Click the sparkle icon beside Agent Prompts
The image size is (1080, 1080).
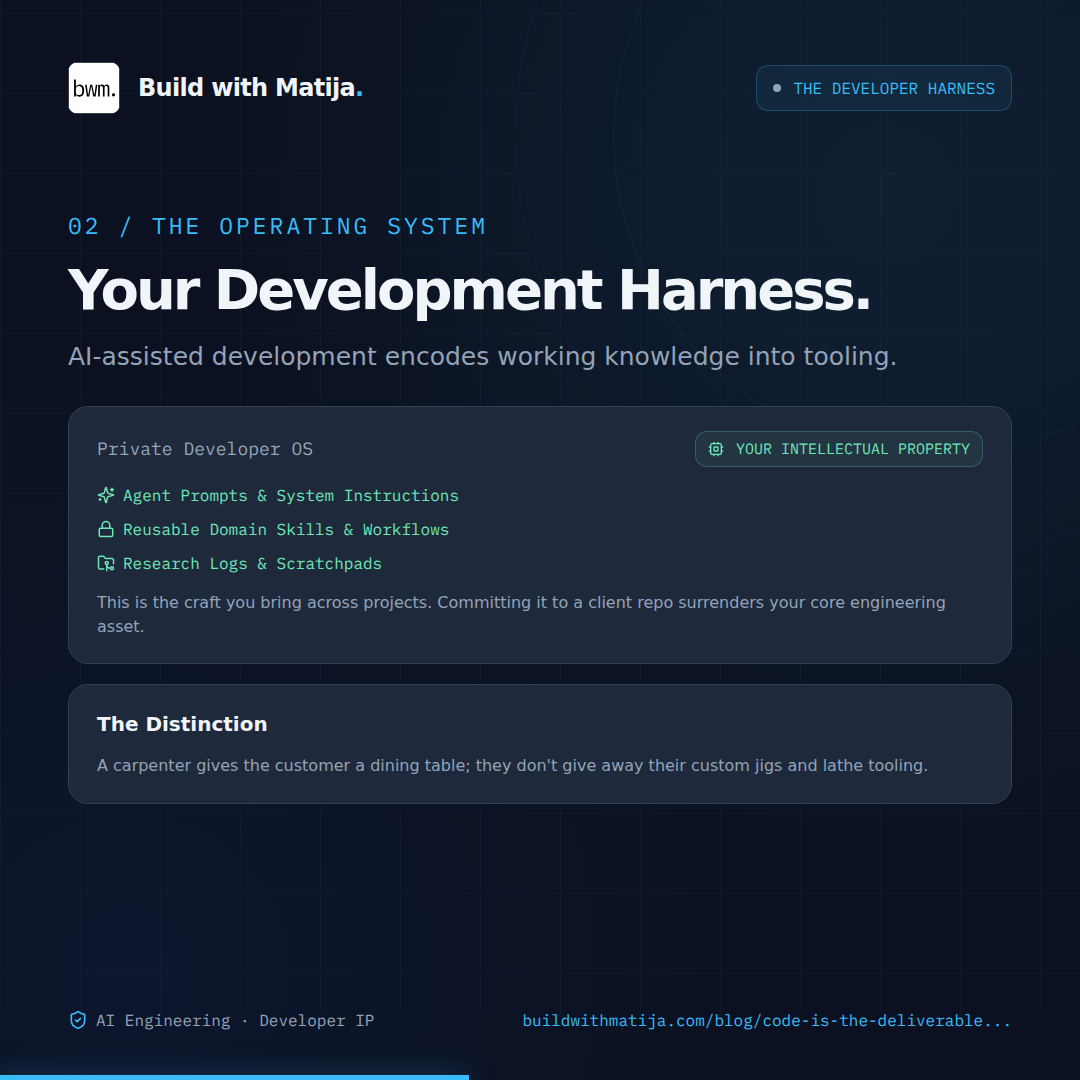[x=106, y=495]
